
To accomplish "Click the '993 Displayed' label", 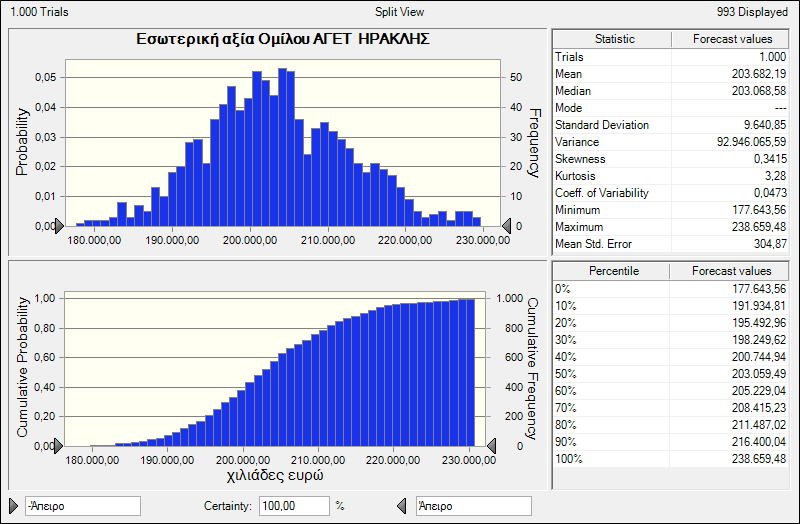I will pos(752,12).
